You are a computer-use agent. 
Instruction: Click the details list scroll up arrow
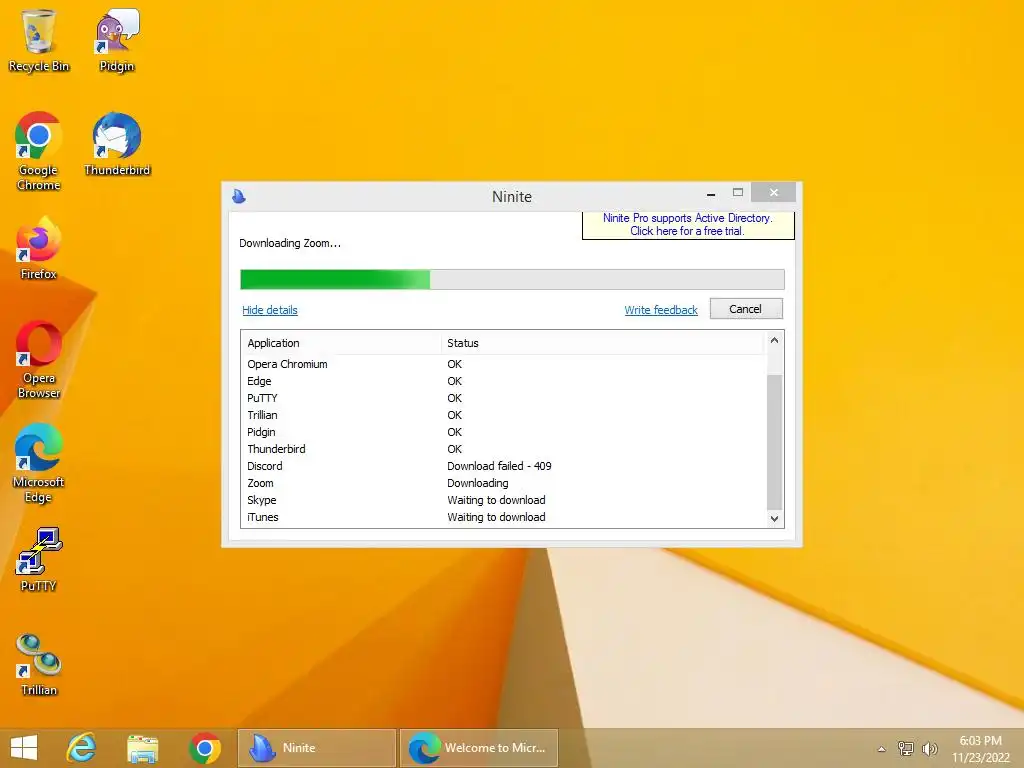click(775, 340)
